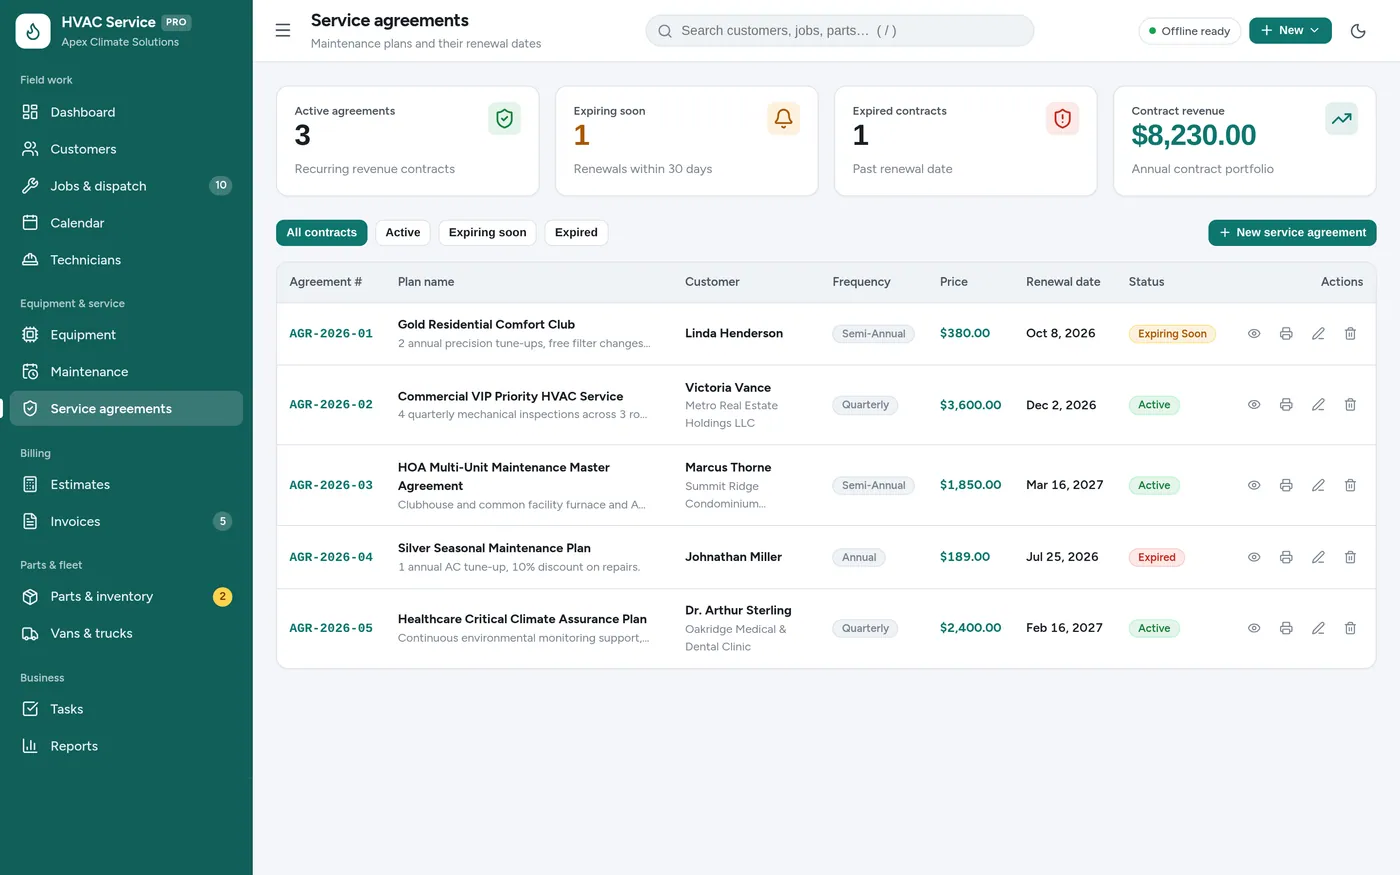Image resolution: width=1400 pixels, height=875 pixels.
Task: Open the New dropdown button
Action: tap(1290, 31)
